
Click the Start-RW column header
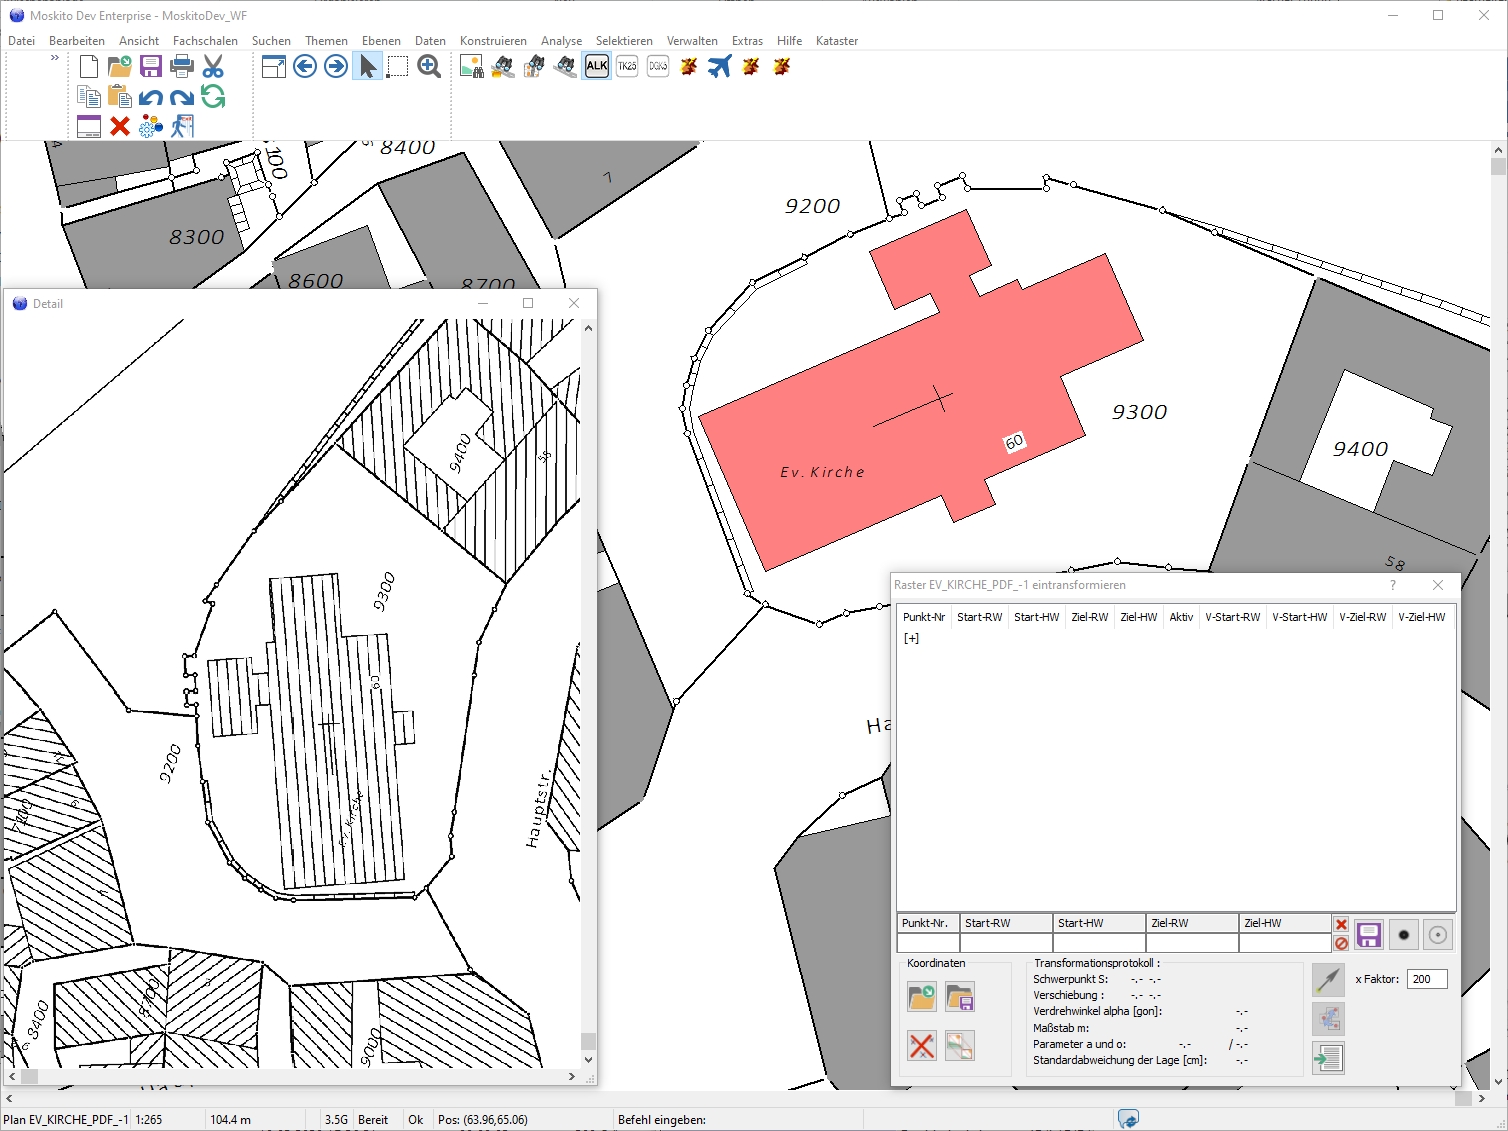pos(979,617)
